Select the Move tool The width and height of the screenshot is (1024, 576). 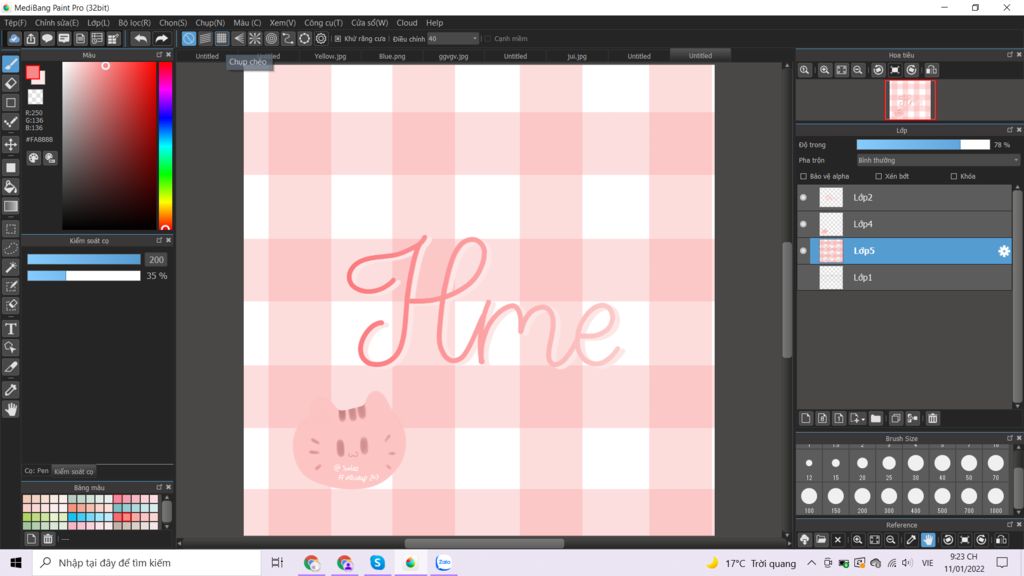(x=11, y=144)
